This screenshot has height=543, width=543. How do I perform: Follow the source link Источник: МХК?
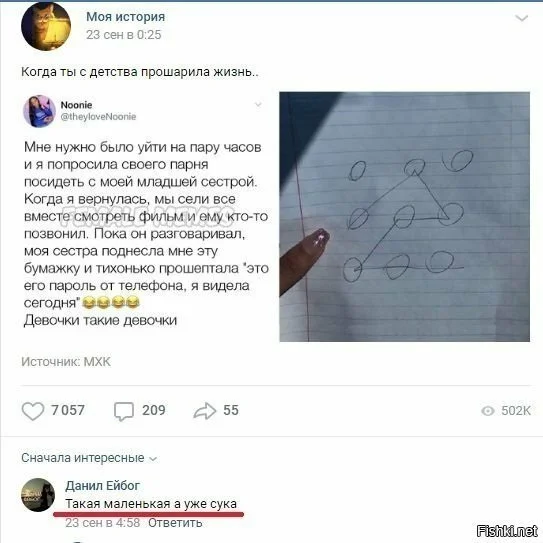point(66,362)
